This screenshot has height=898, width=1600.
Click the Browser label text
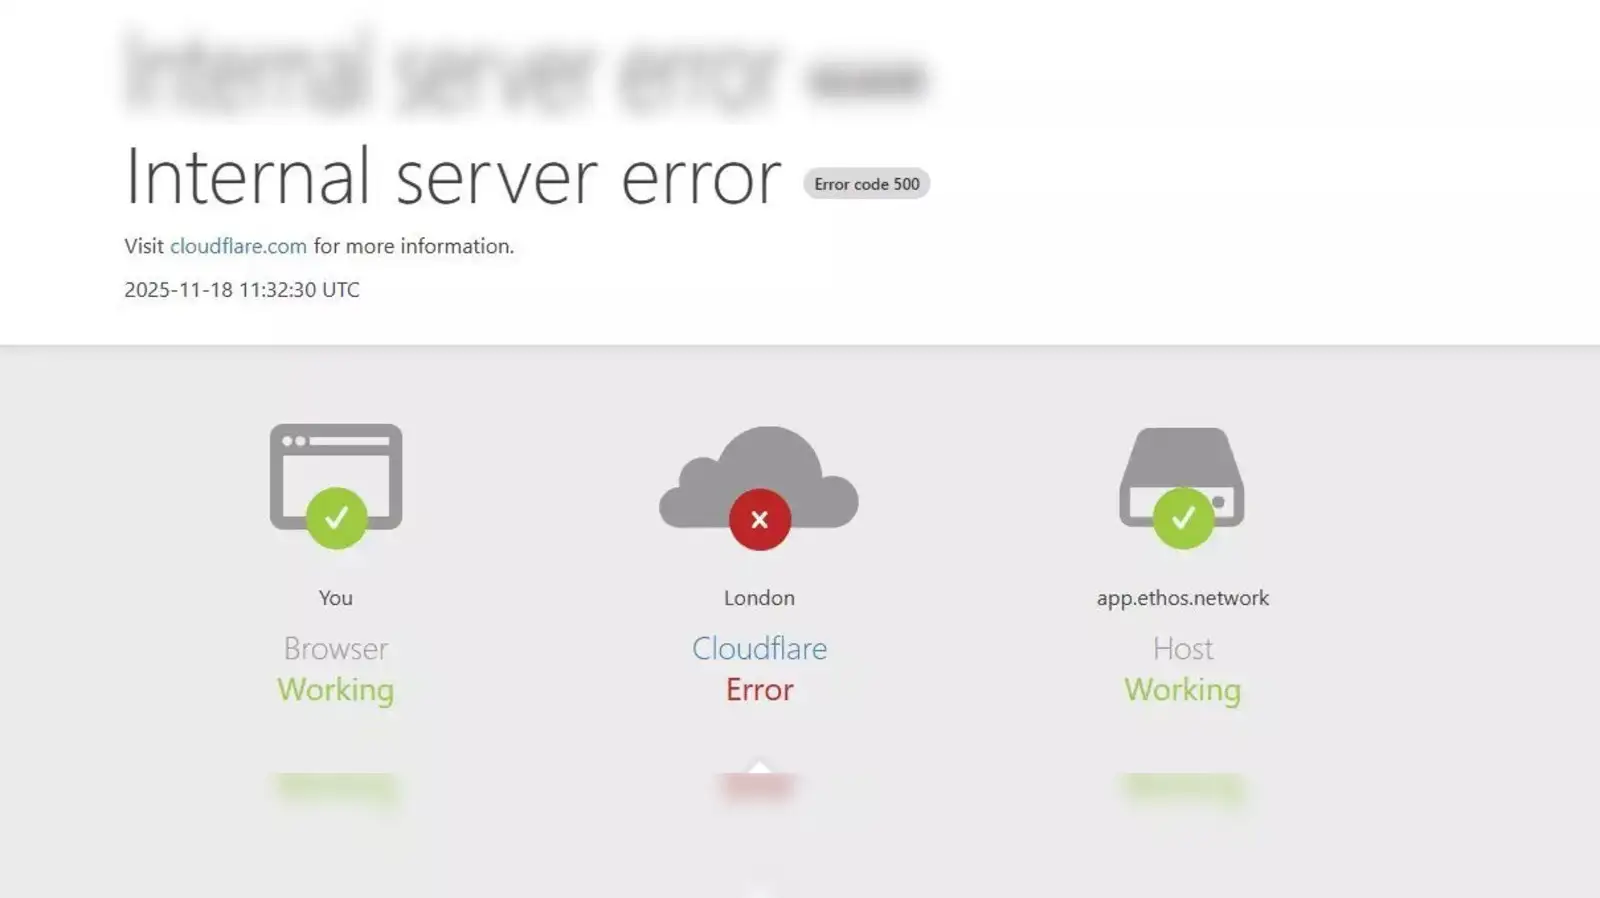tap(336, 648)
